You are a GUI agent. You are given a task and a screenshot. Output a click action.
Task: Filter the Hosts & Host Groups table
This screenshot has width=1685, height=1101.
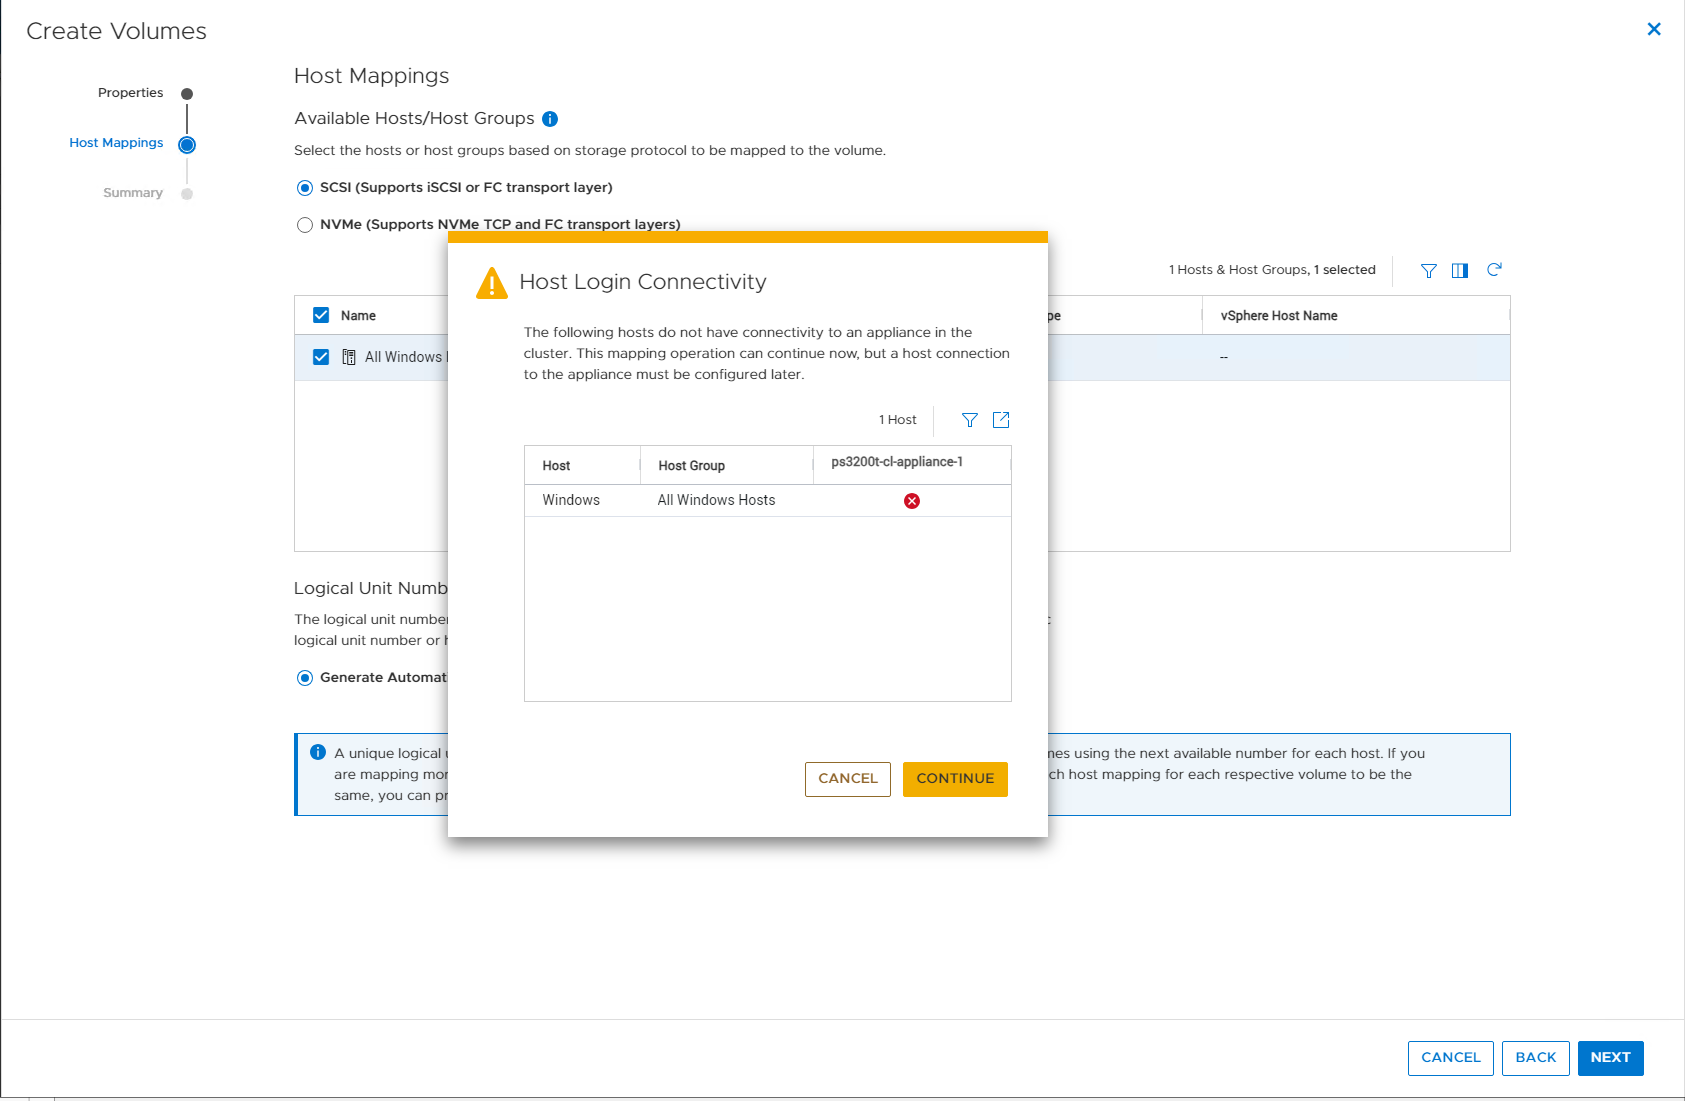click(1429, 270)
